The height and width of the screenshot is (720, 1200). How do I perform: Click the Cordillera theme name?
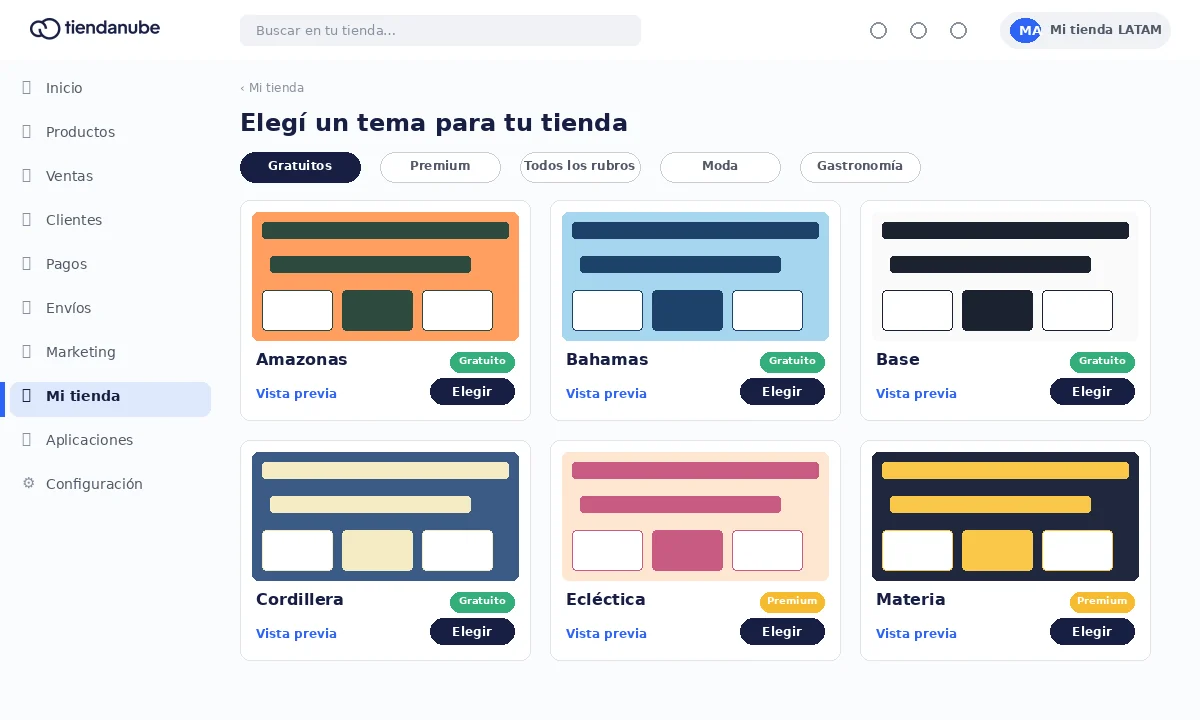point(299,600)
